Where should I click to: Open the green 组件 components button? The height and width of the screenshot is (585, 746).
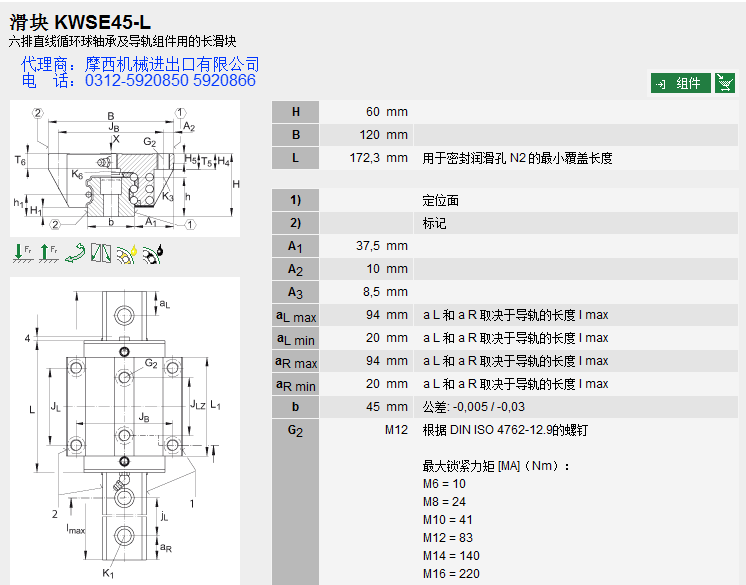pos(680,83)
